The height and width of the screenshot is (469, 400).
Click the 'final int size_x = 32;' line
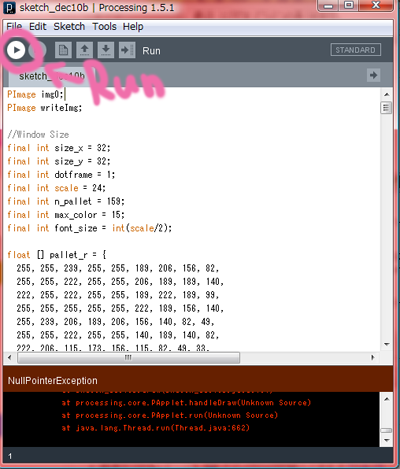[x=59, y=148]
